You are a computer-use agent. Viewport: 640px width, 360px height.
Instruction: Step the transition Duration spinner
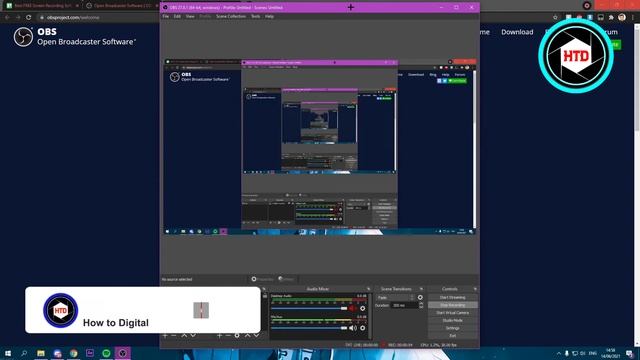[x=421, y=305]
